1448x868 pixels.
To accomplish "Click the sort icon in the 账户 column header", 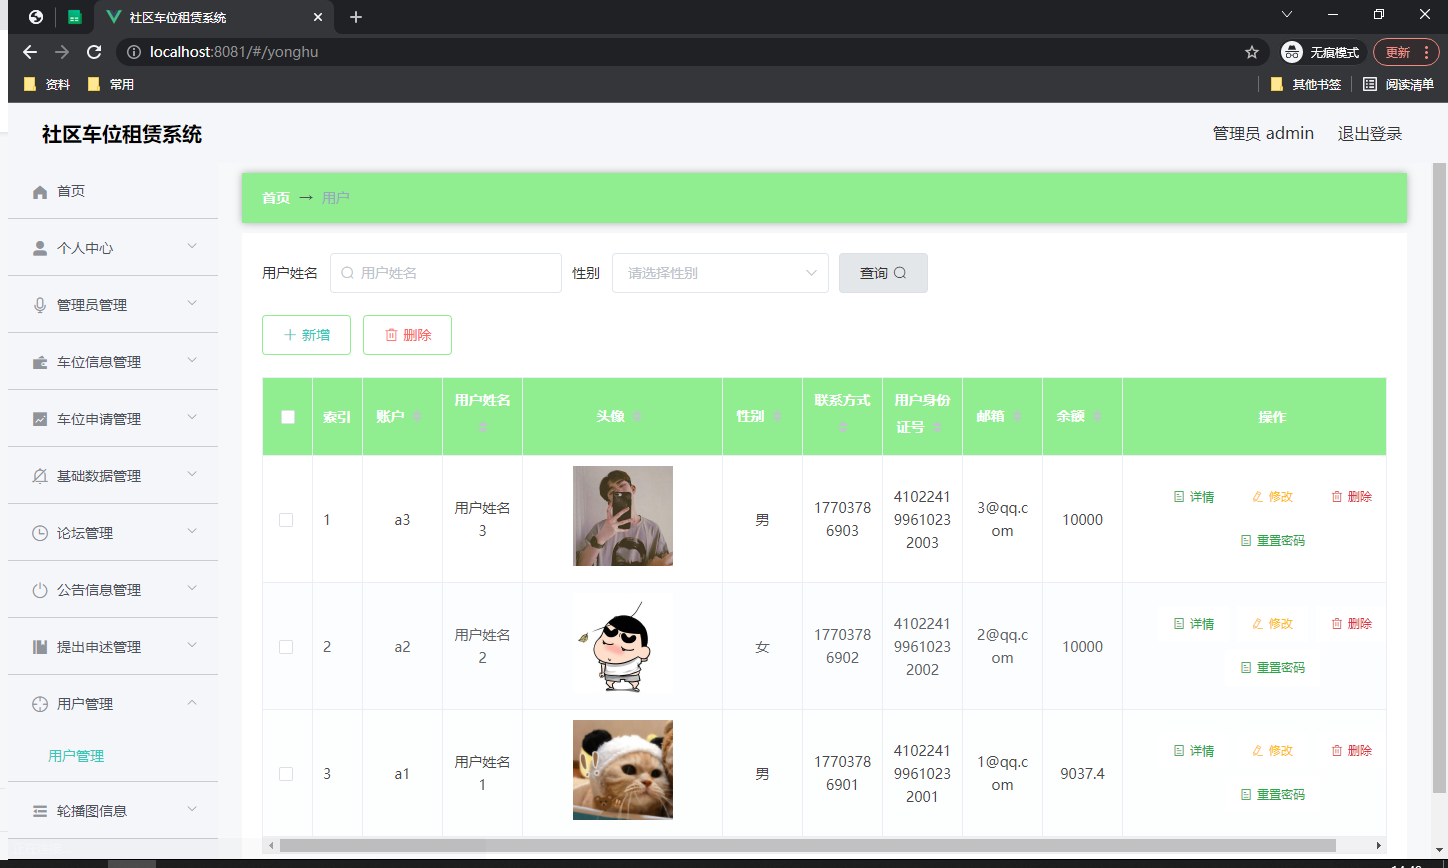I will pyautogui.click(x=417, y=417).
